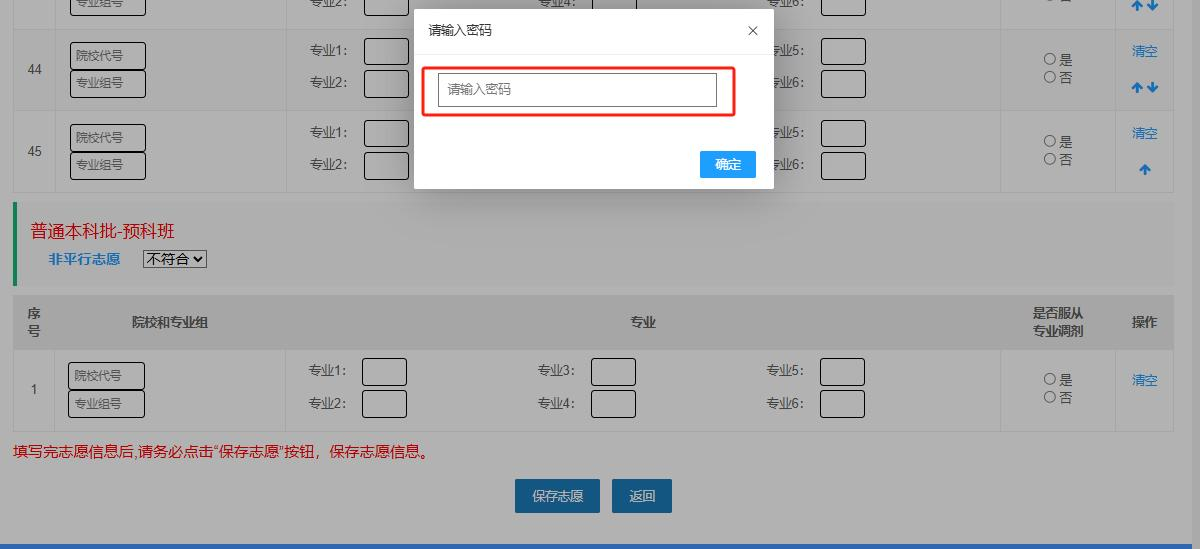This screenshot has width=1200, height=549.
Task: Click 专业组号 field in row 45
Action: tap(108, 166)
